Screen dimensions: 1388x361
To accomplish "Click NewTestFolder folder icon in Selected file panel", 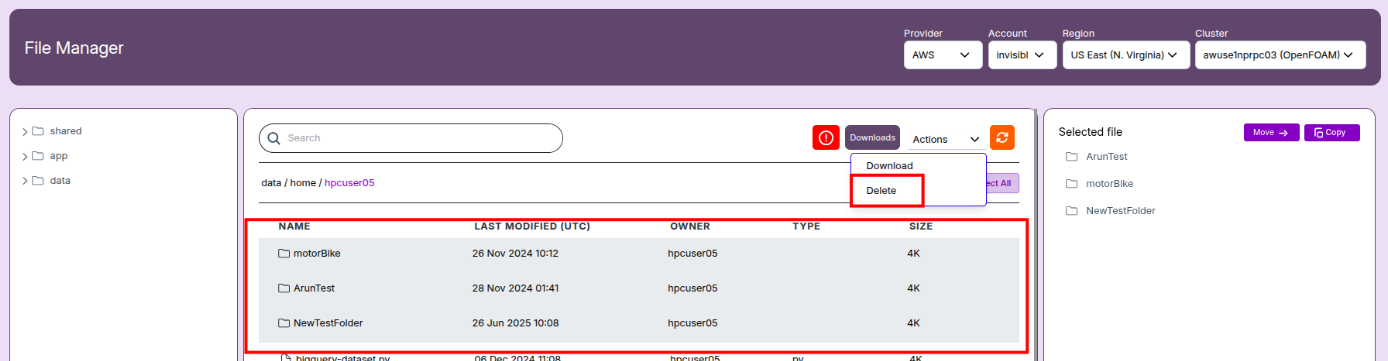I will 1071,211.
